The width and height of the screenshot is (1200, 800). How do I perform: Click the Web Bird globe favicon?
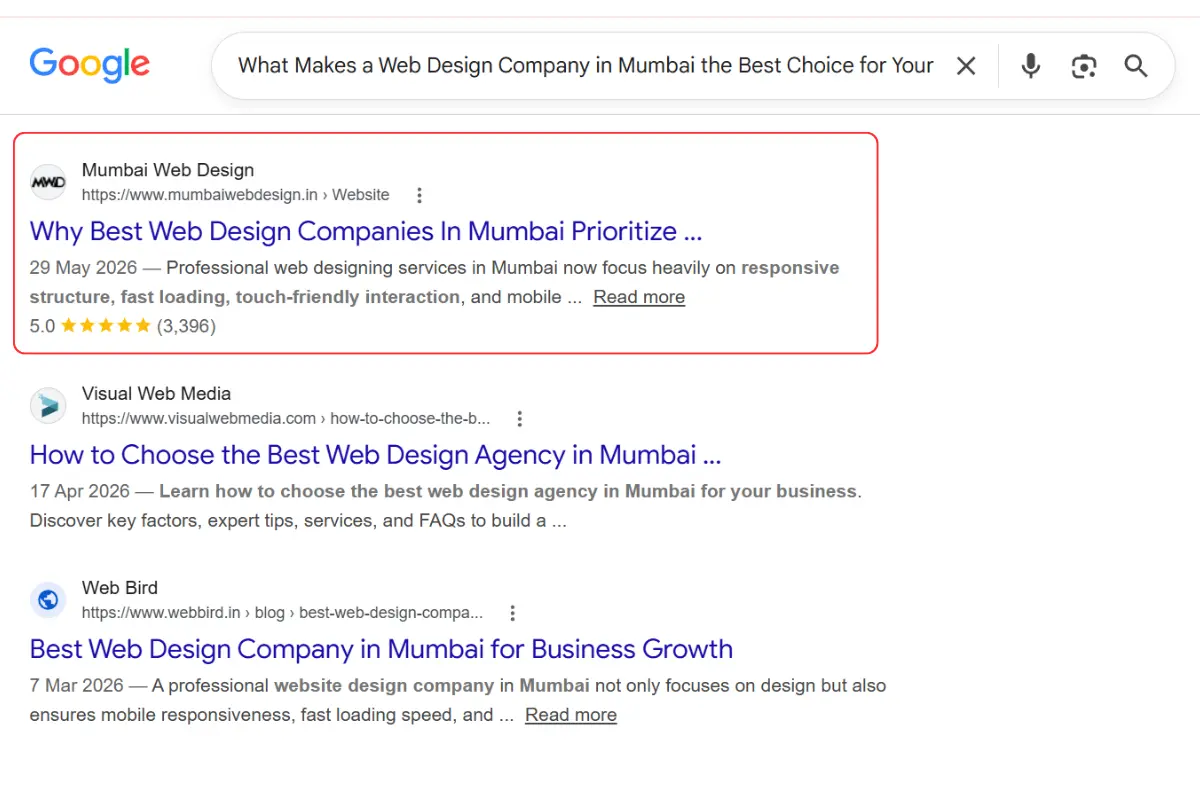48,600
